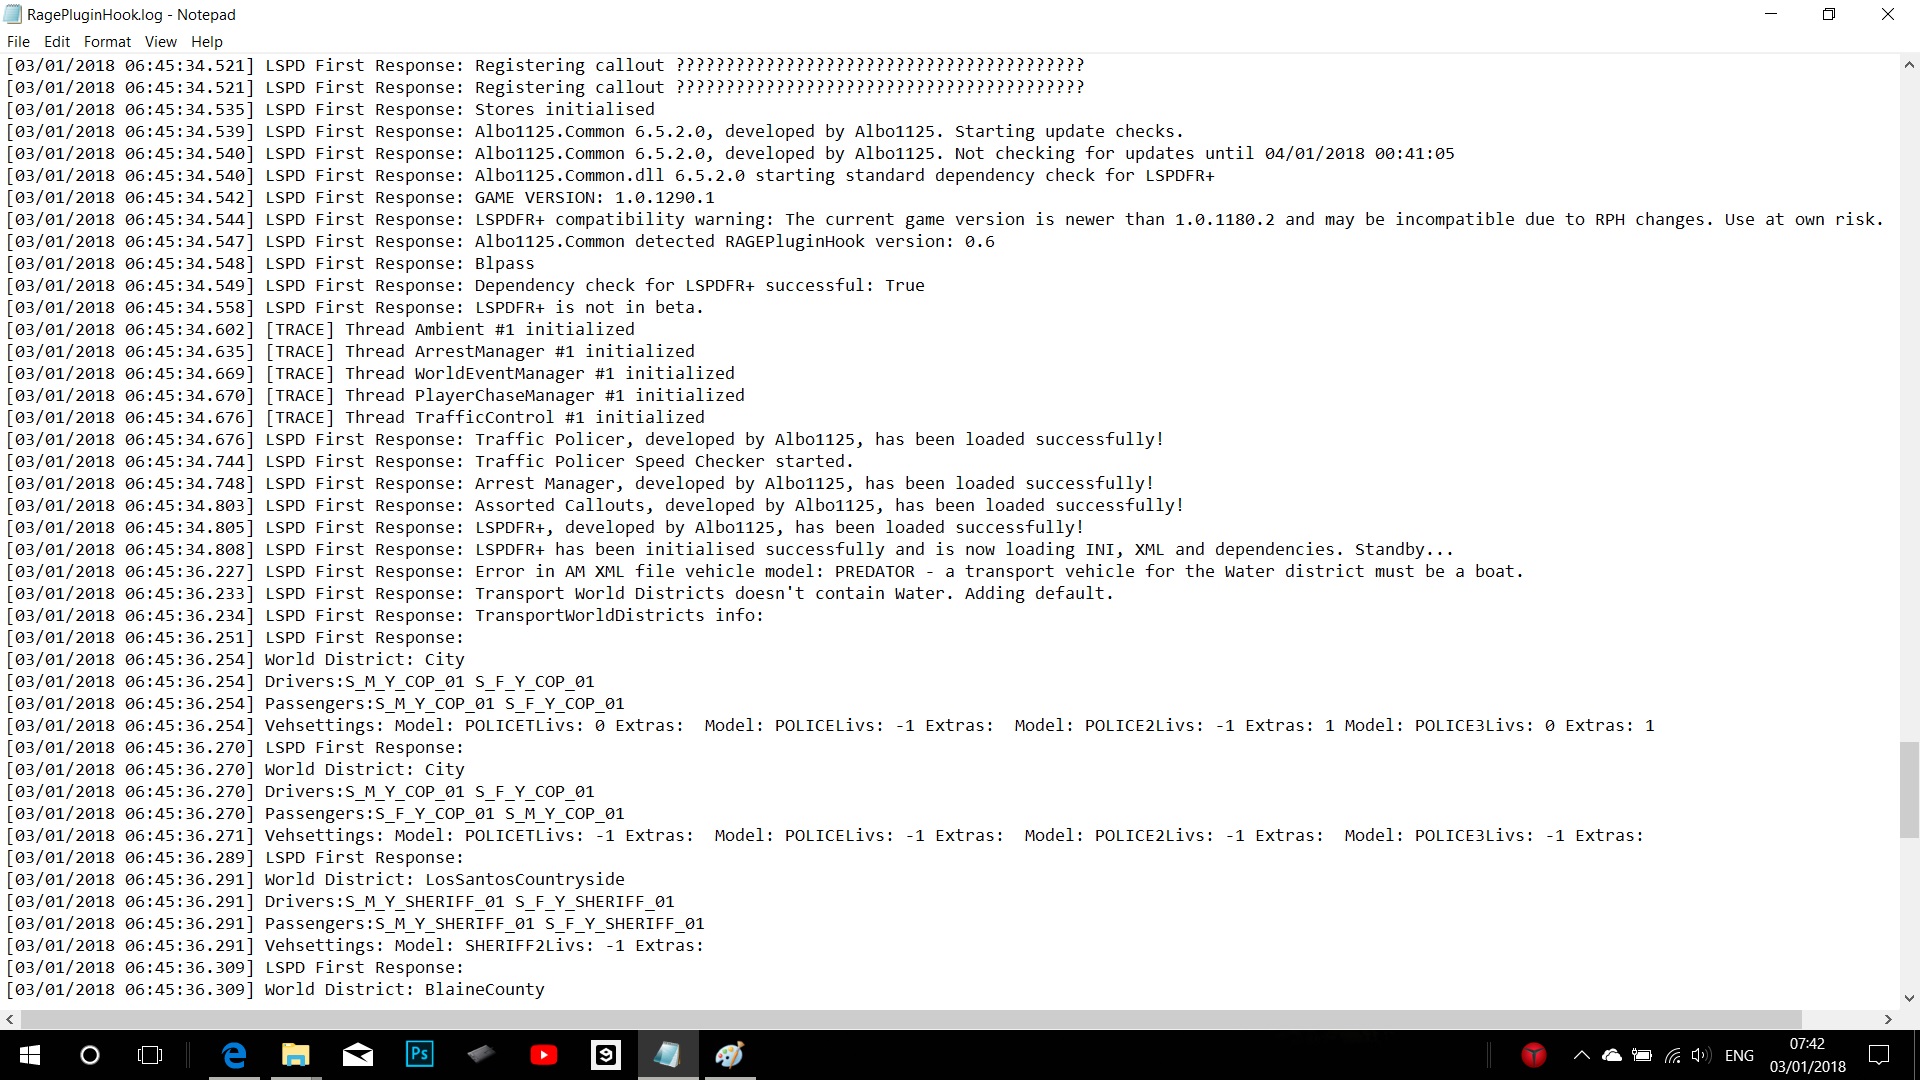Open Task View in taskbar
The image size is (1920, 1080).
tap(150, 1055)
